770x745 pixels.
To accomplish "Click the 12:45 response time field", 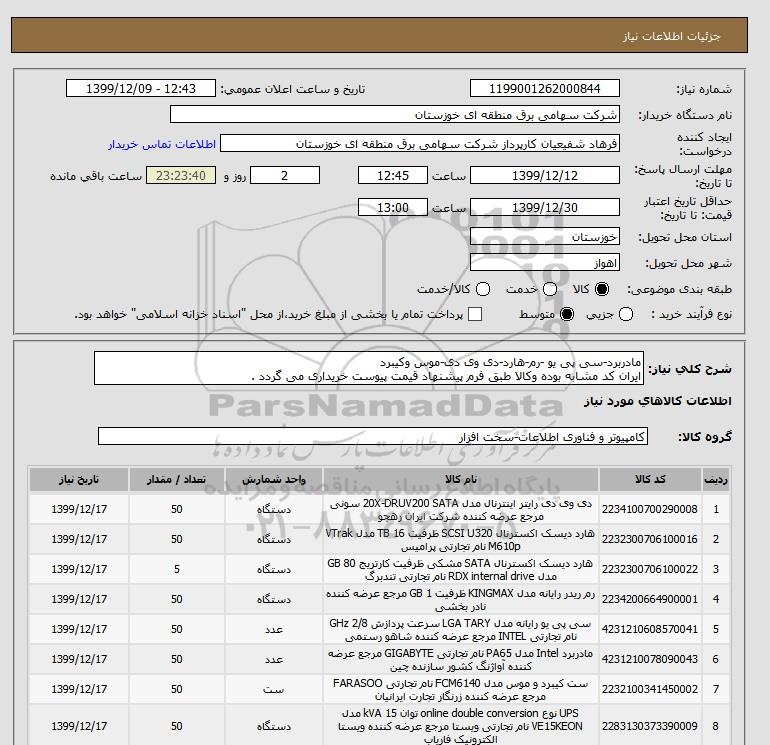I will click(x=365, y=176).
